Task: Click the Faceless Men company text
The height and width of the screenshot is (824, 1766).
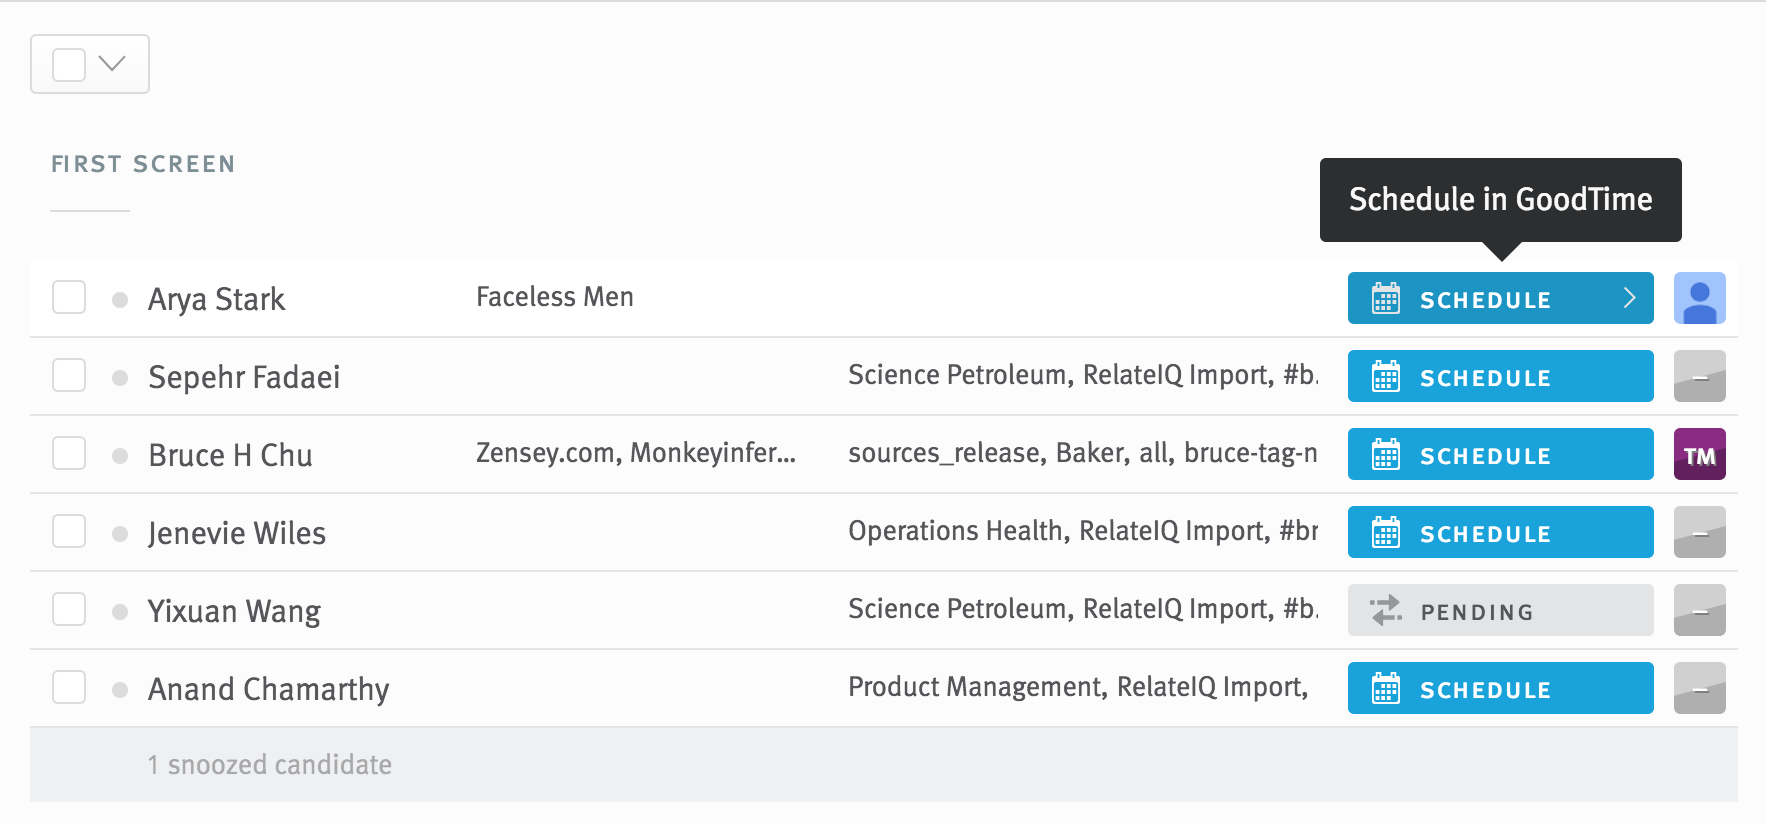Action: (555, 297)
